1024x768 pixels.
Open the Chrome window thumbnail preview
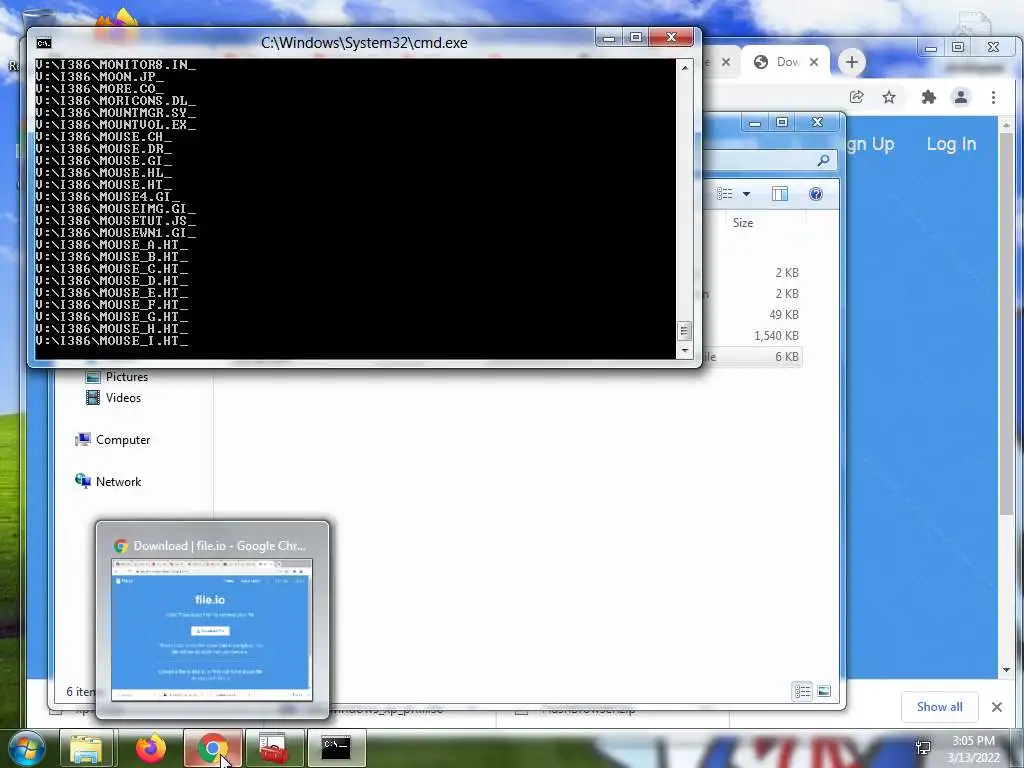point(212,630)
